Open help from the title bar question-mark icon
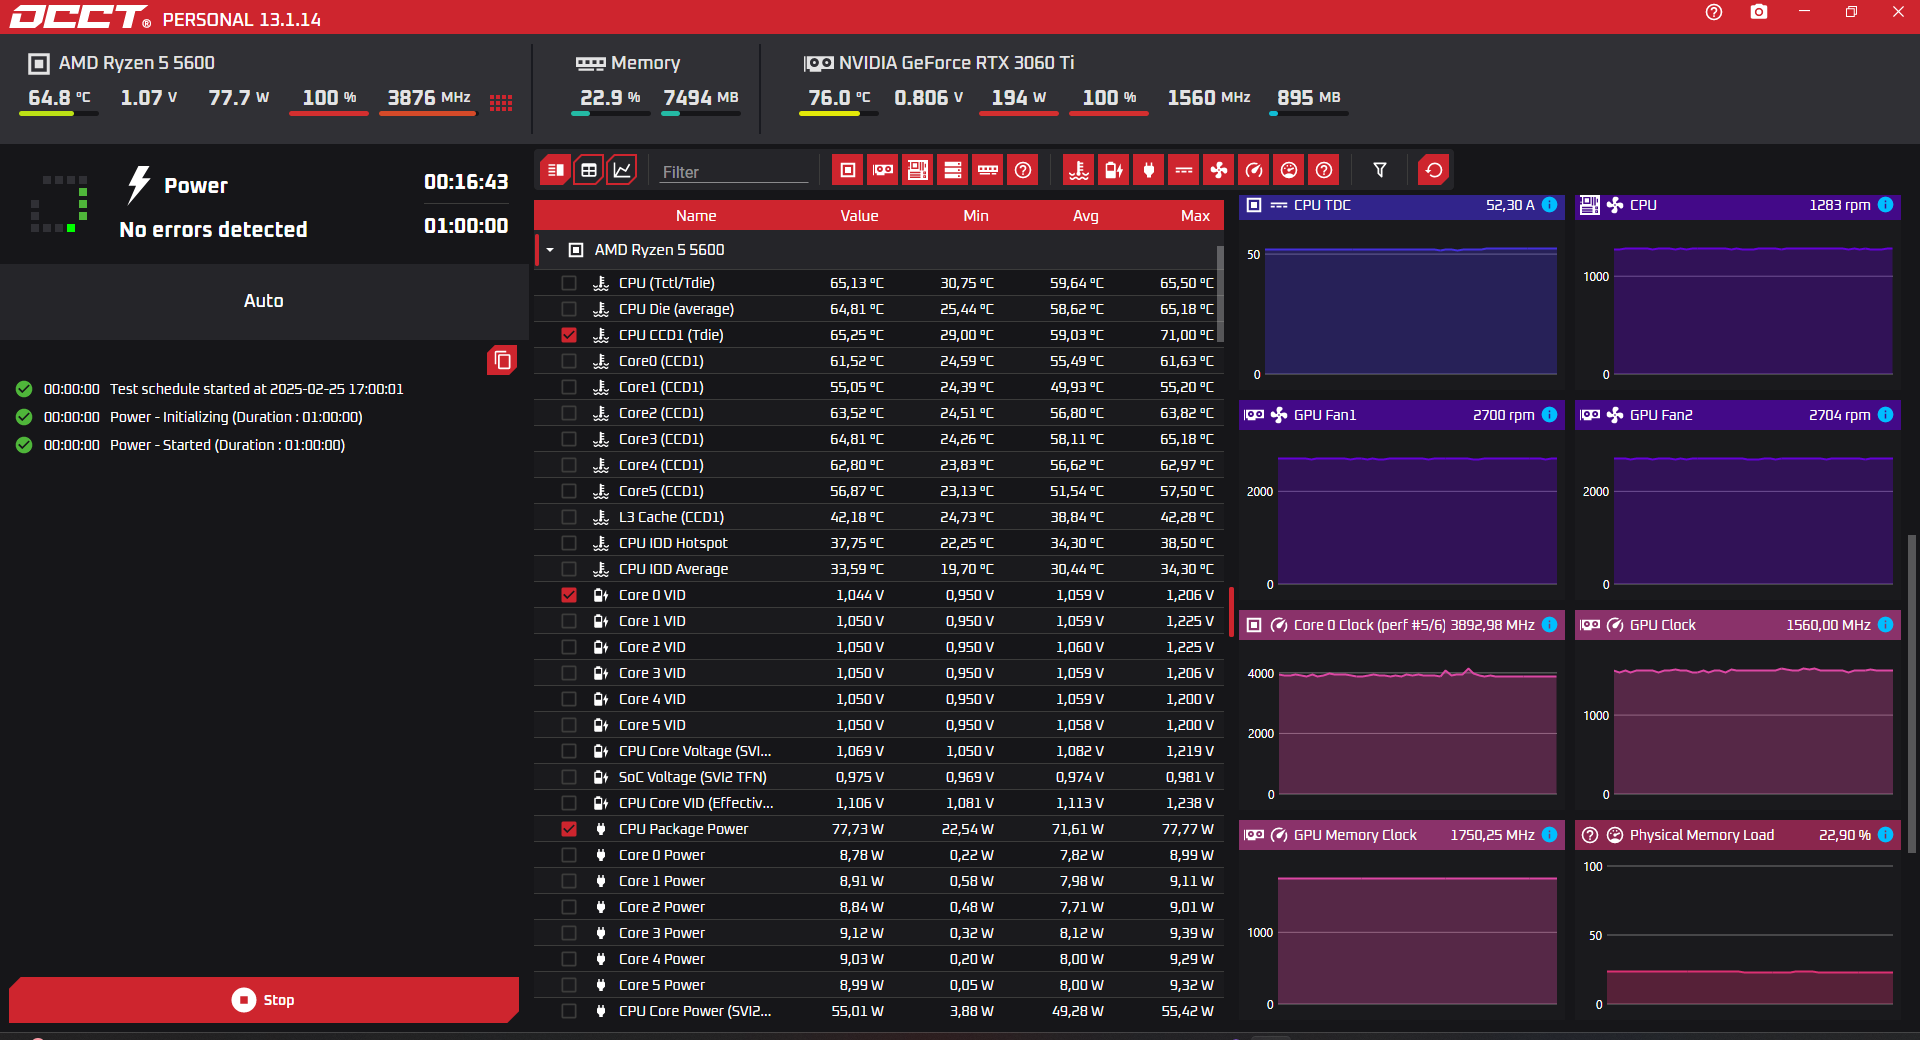Viewport: 1920px width, 1040px height. [1714, 12]
